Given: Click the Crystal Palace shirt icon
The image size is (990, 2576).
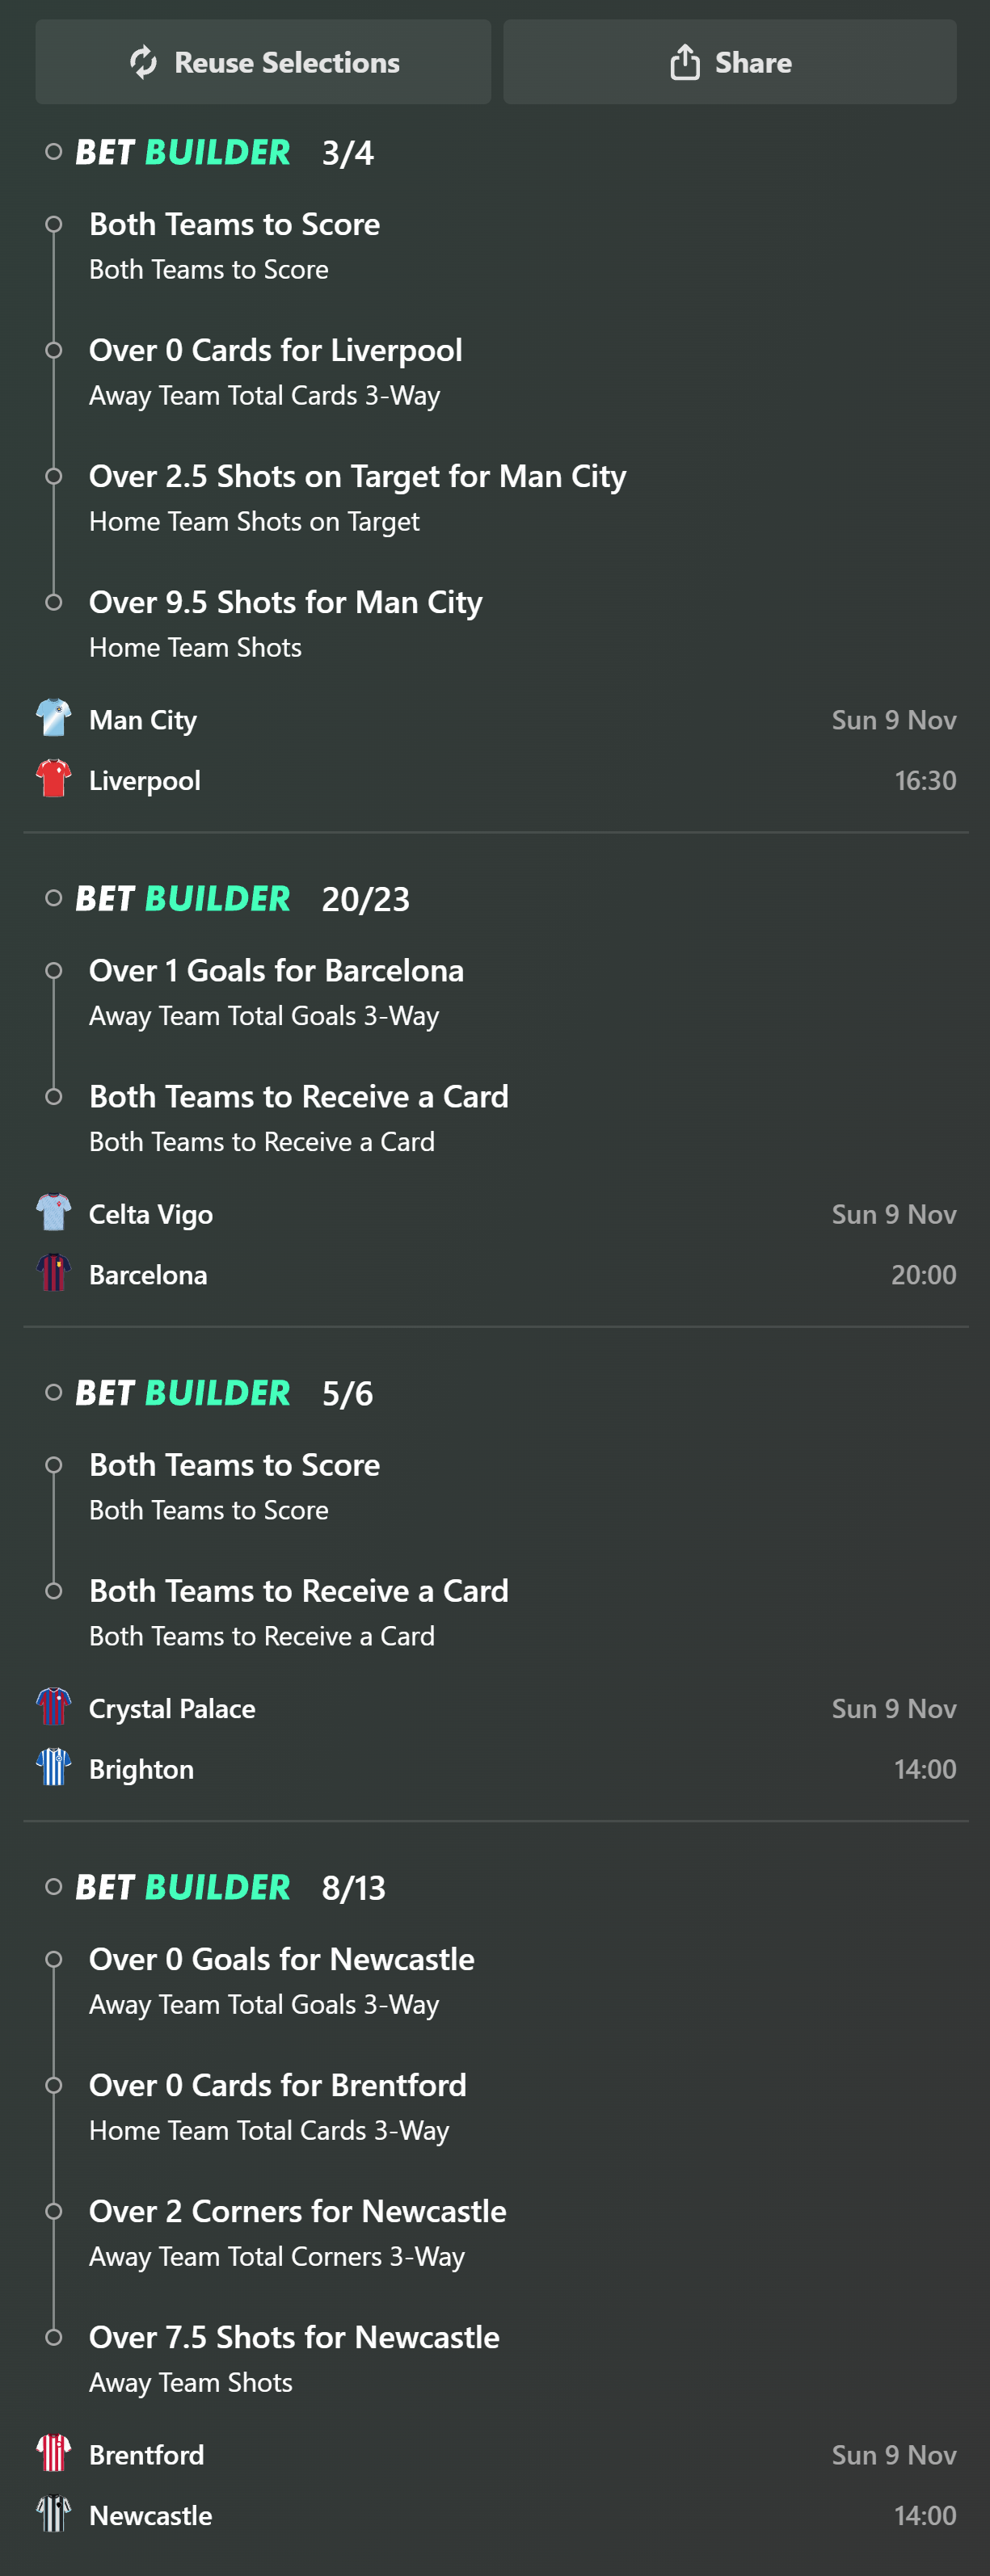Looking at the screenshot, I should [x=54, y=1707].
